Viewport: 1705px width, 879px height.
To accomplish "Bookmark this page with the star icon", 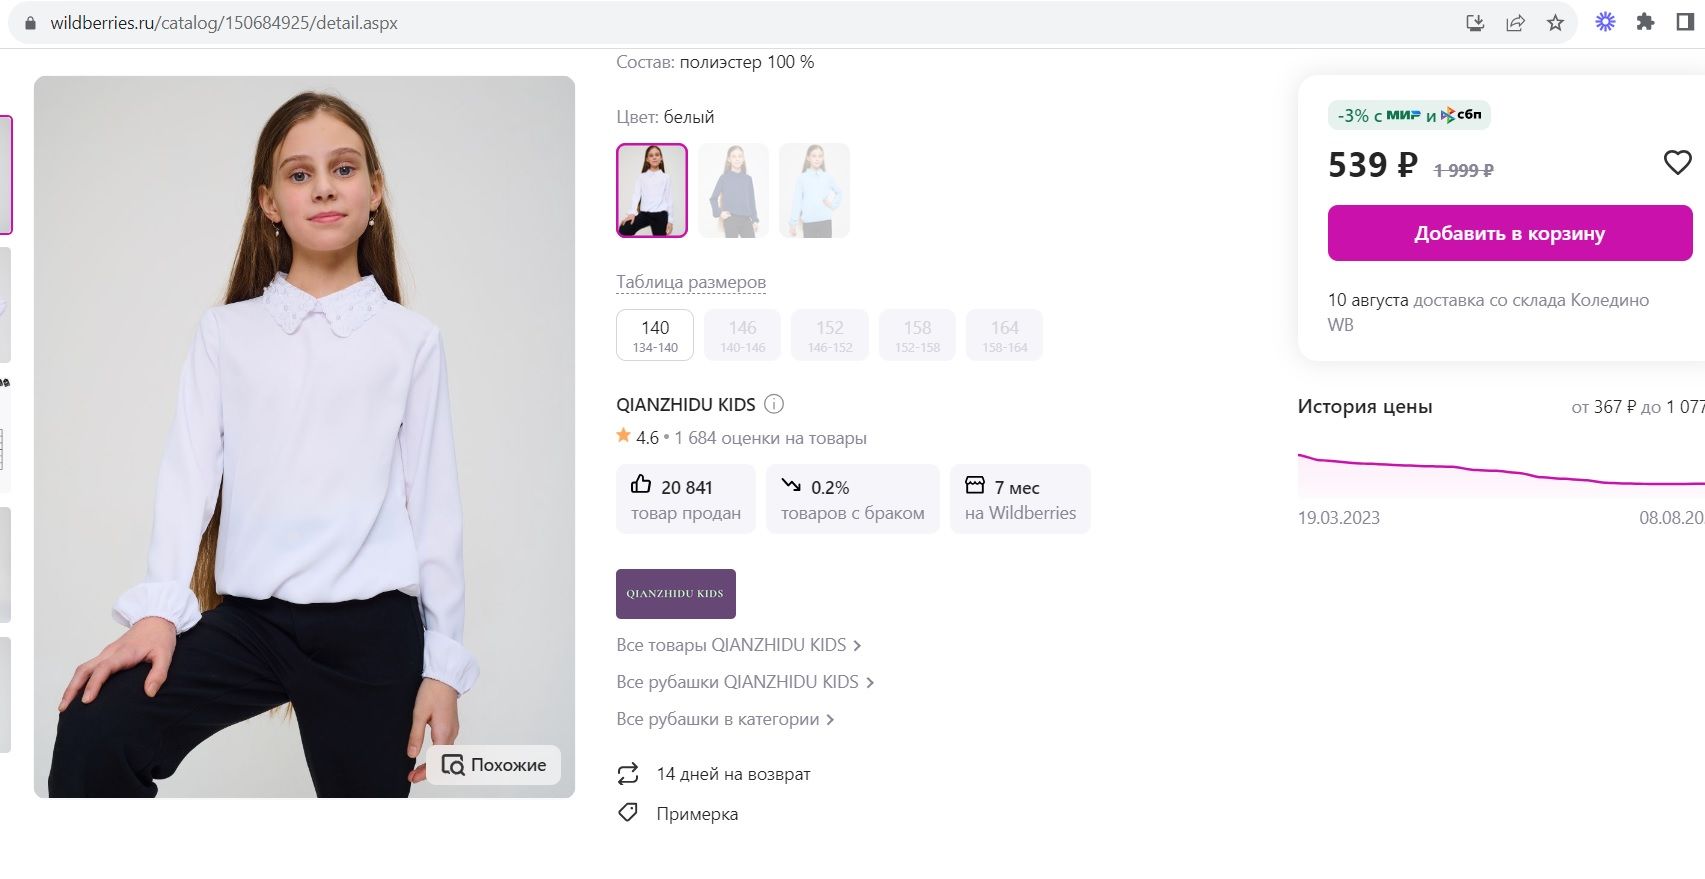I will pyautogui.click(x=1555, y=23).
